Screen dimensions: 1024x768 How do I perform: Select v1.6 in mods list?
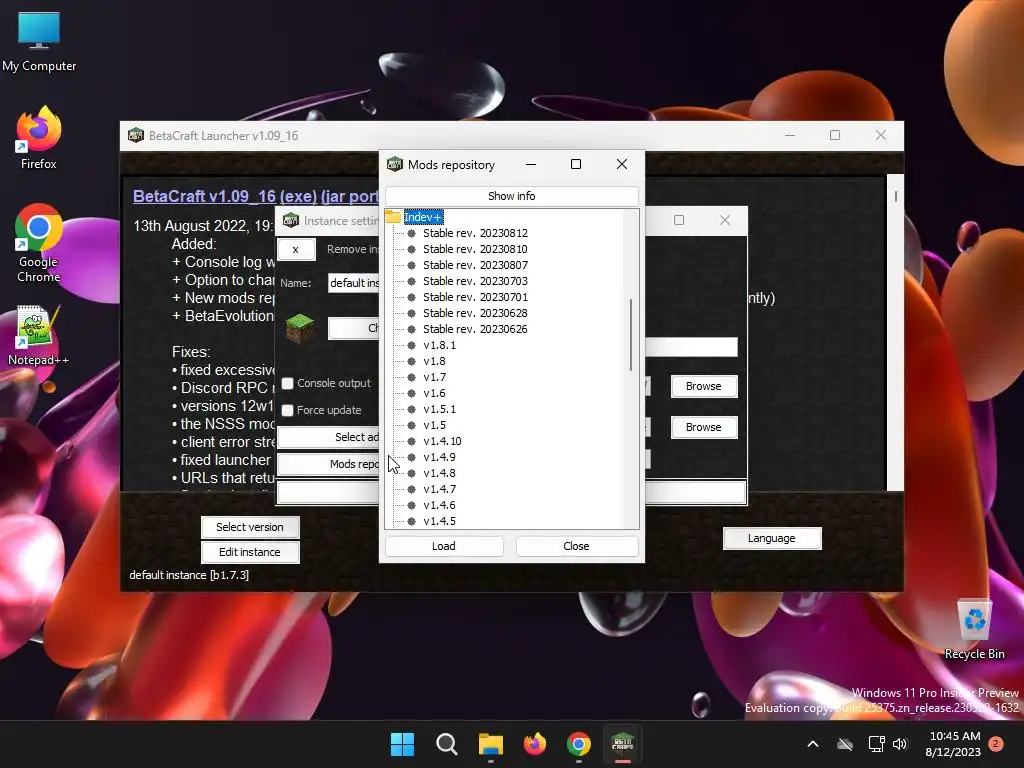[434, 393]
